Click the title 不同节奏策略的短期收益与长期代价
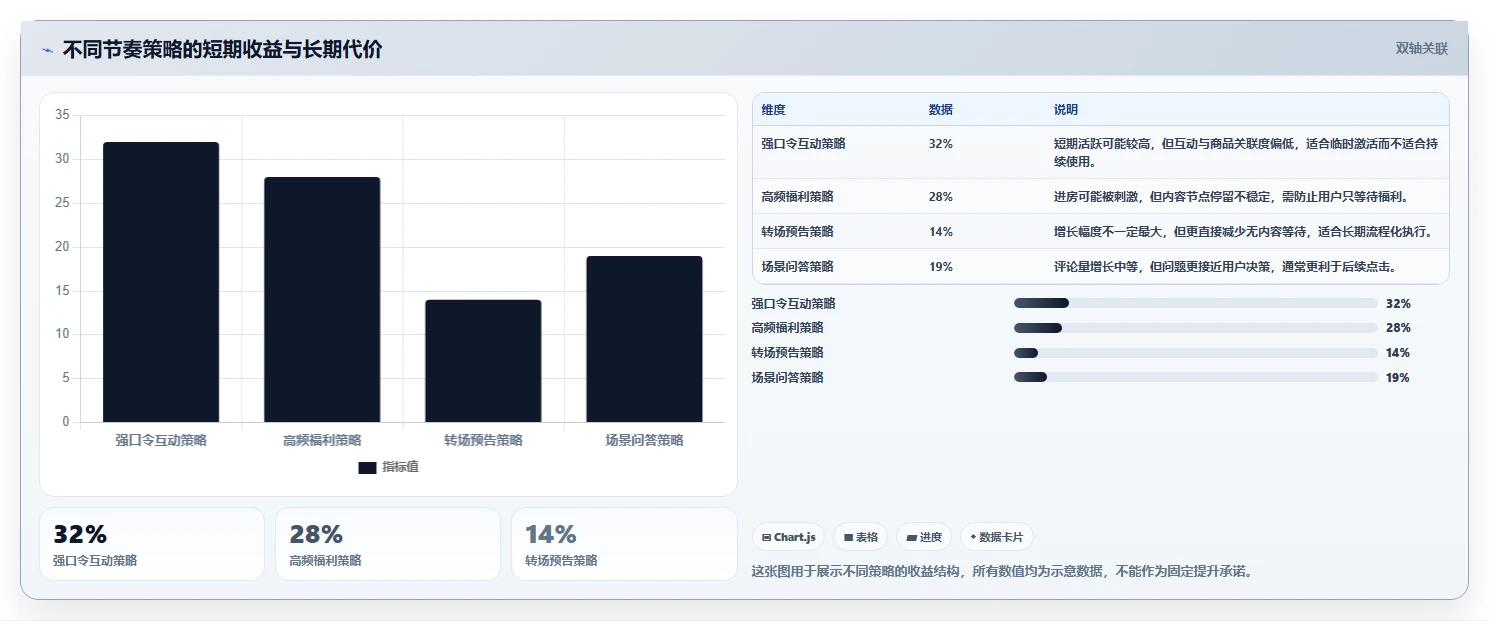This screenshot has width=1489, height=621. coord(222,50)
